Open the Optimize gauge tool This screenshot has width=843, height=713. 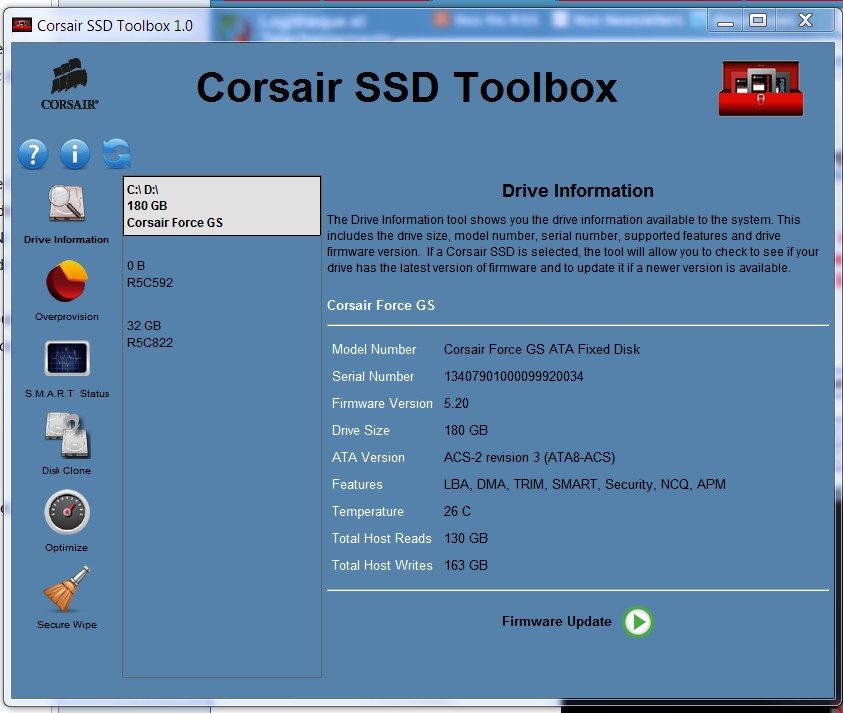point(67,512)
